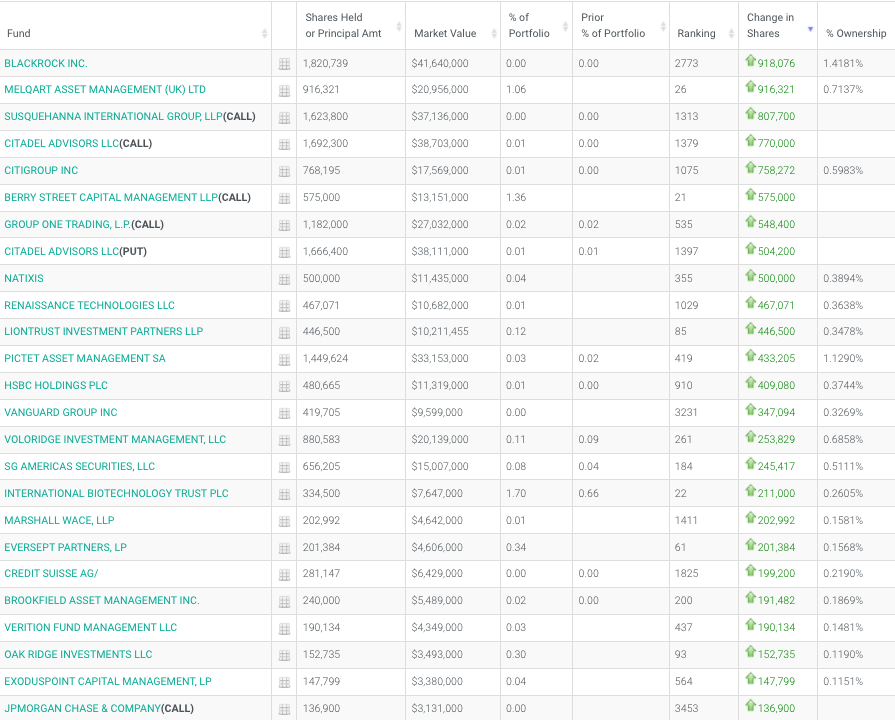Screen dimensions: 895x720
Task: Select ownership value 0.6858%
Action: [x=843, y=439]
